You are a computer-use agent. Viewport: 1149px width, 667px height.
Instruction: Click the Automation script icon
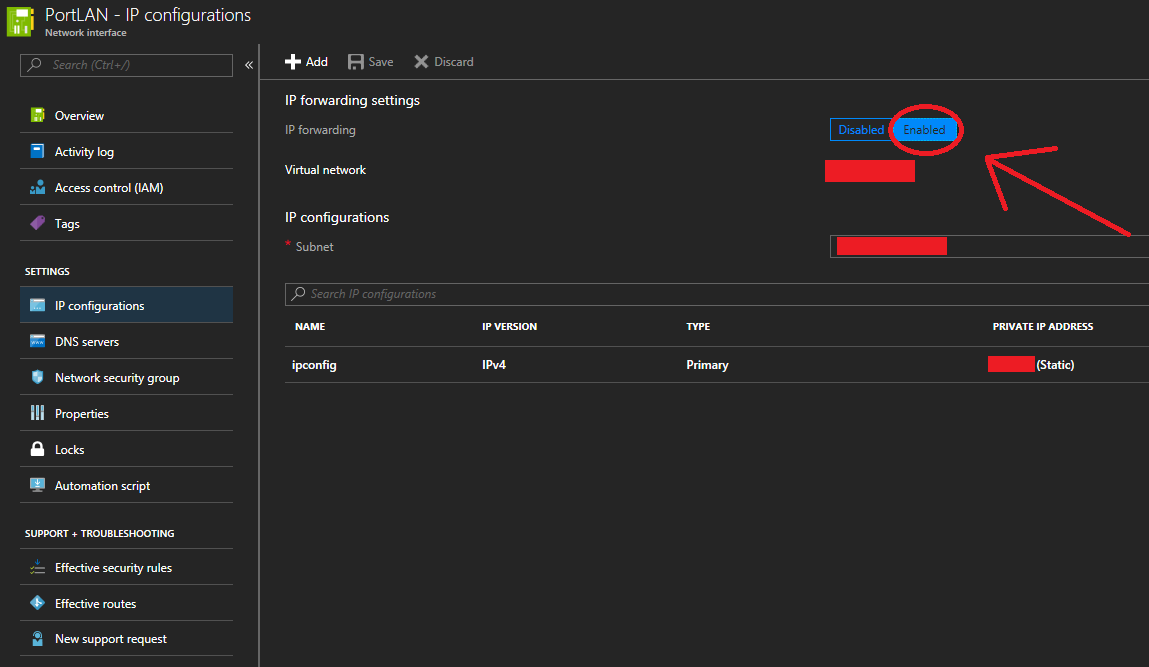37,484
